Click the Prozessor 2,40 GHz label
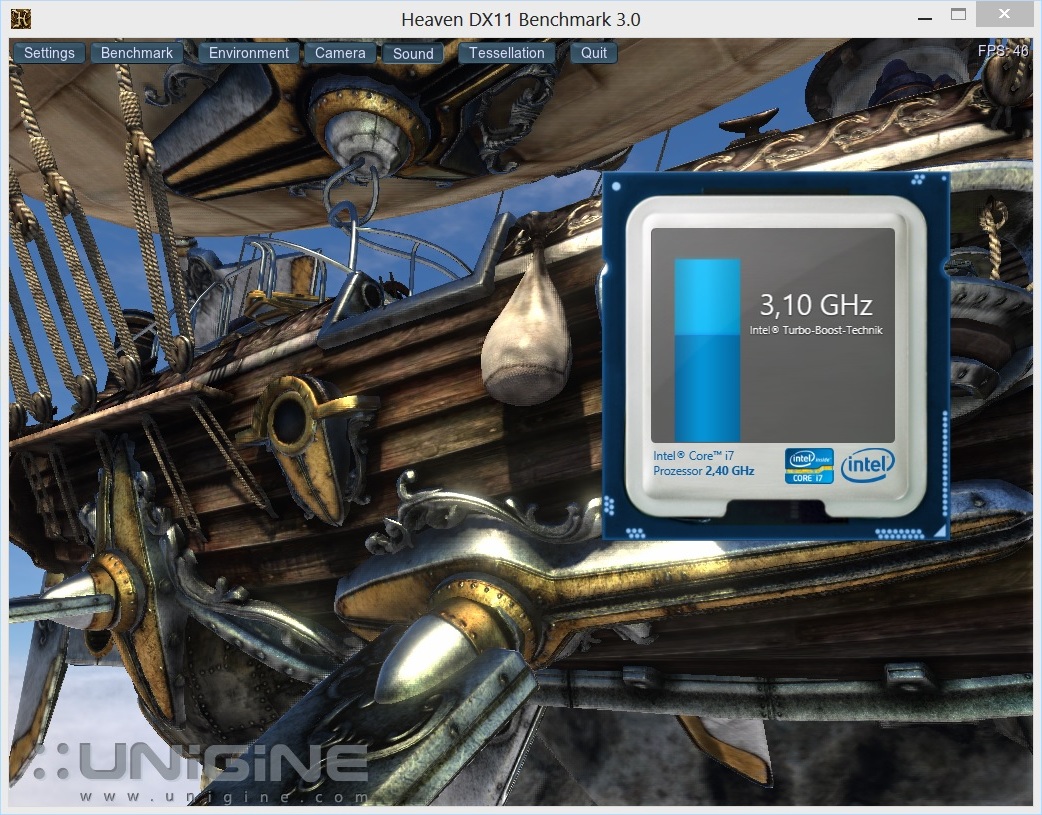The image size is (1042, 815). [x=703, y=471]
